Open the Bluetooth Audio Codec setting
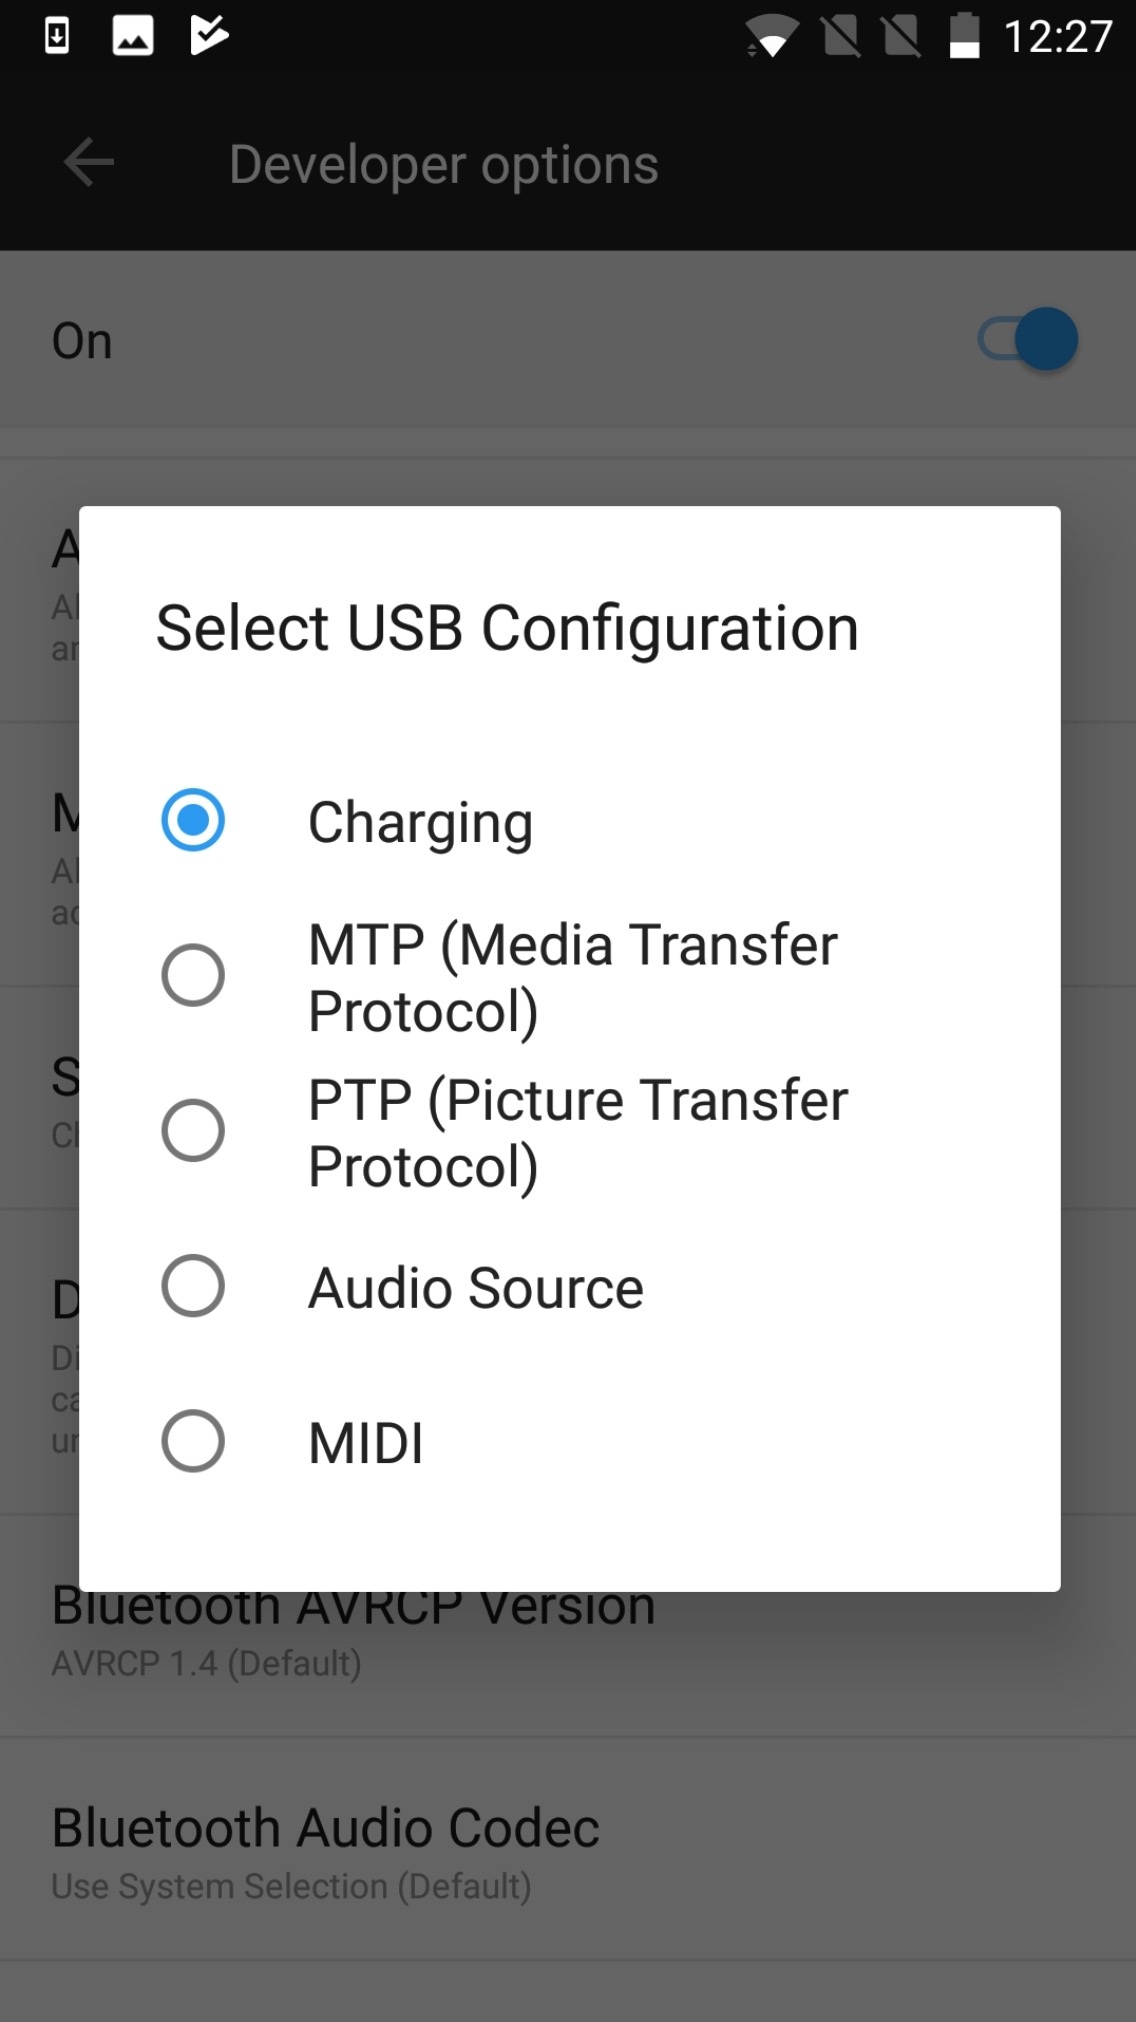This screenshot has width=1136, height=2022. (325, 1850)
